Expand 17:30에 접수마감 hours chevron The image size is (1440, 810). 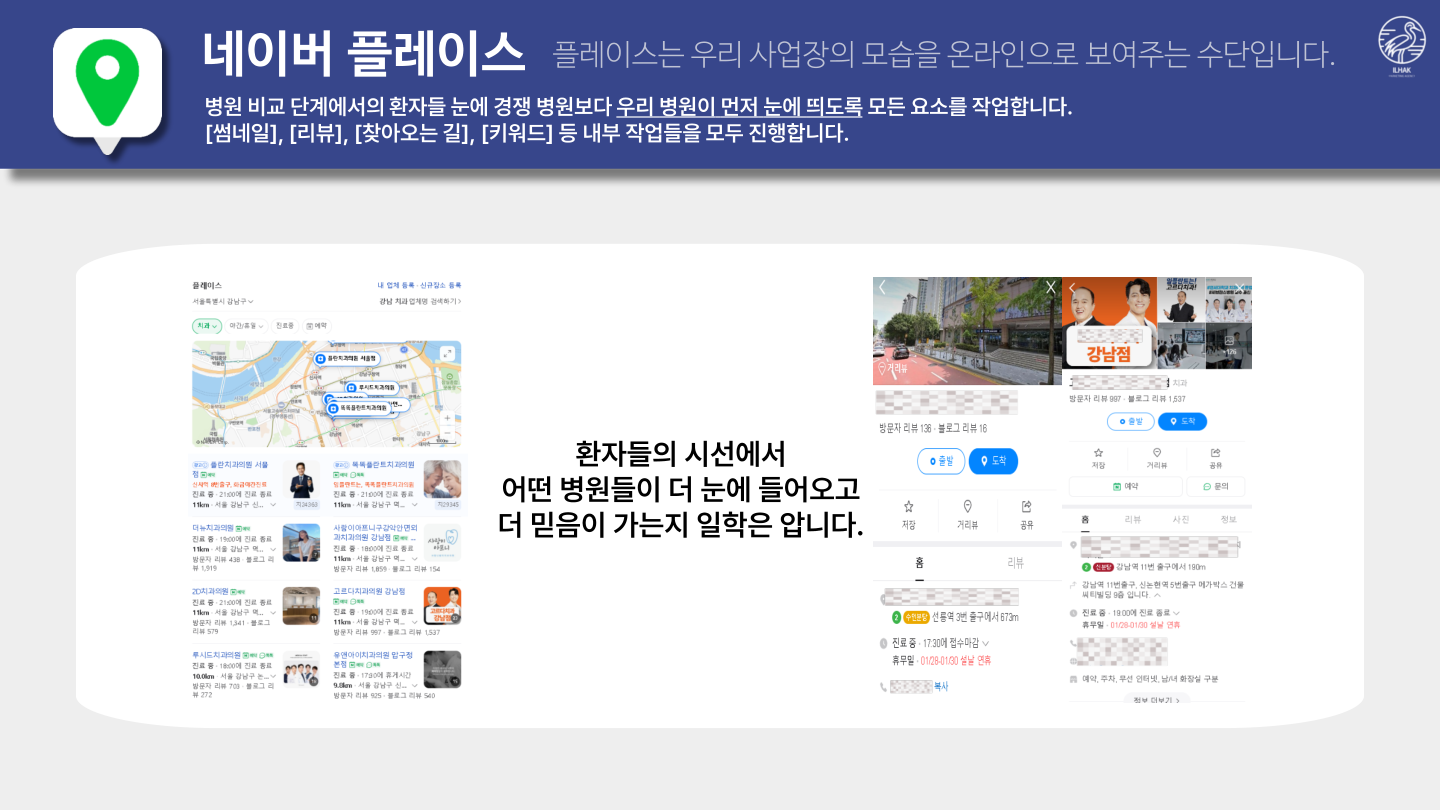(x=985, y=643)
